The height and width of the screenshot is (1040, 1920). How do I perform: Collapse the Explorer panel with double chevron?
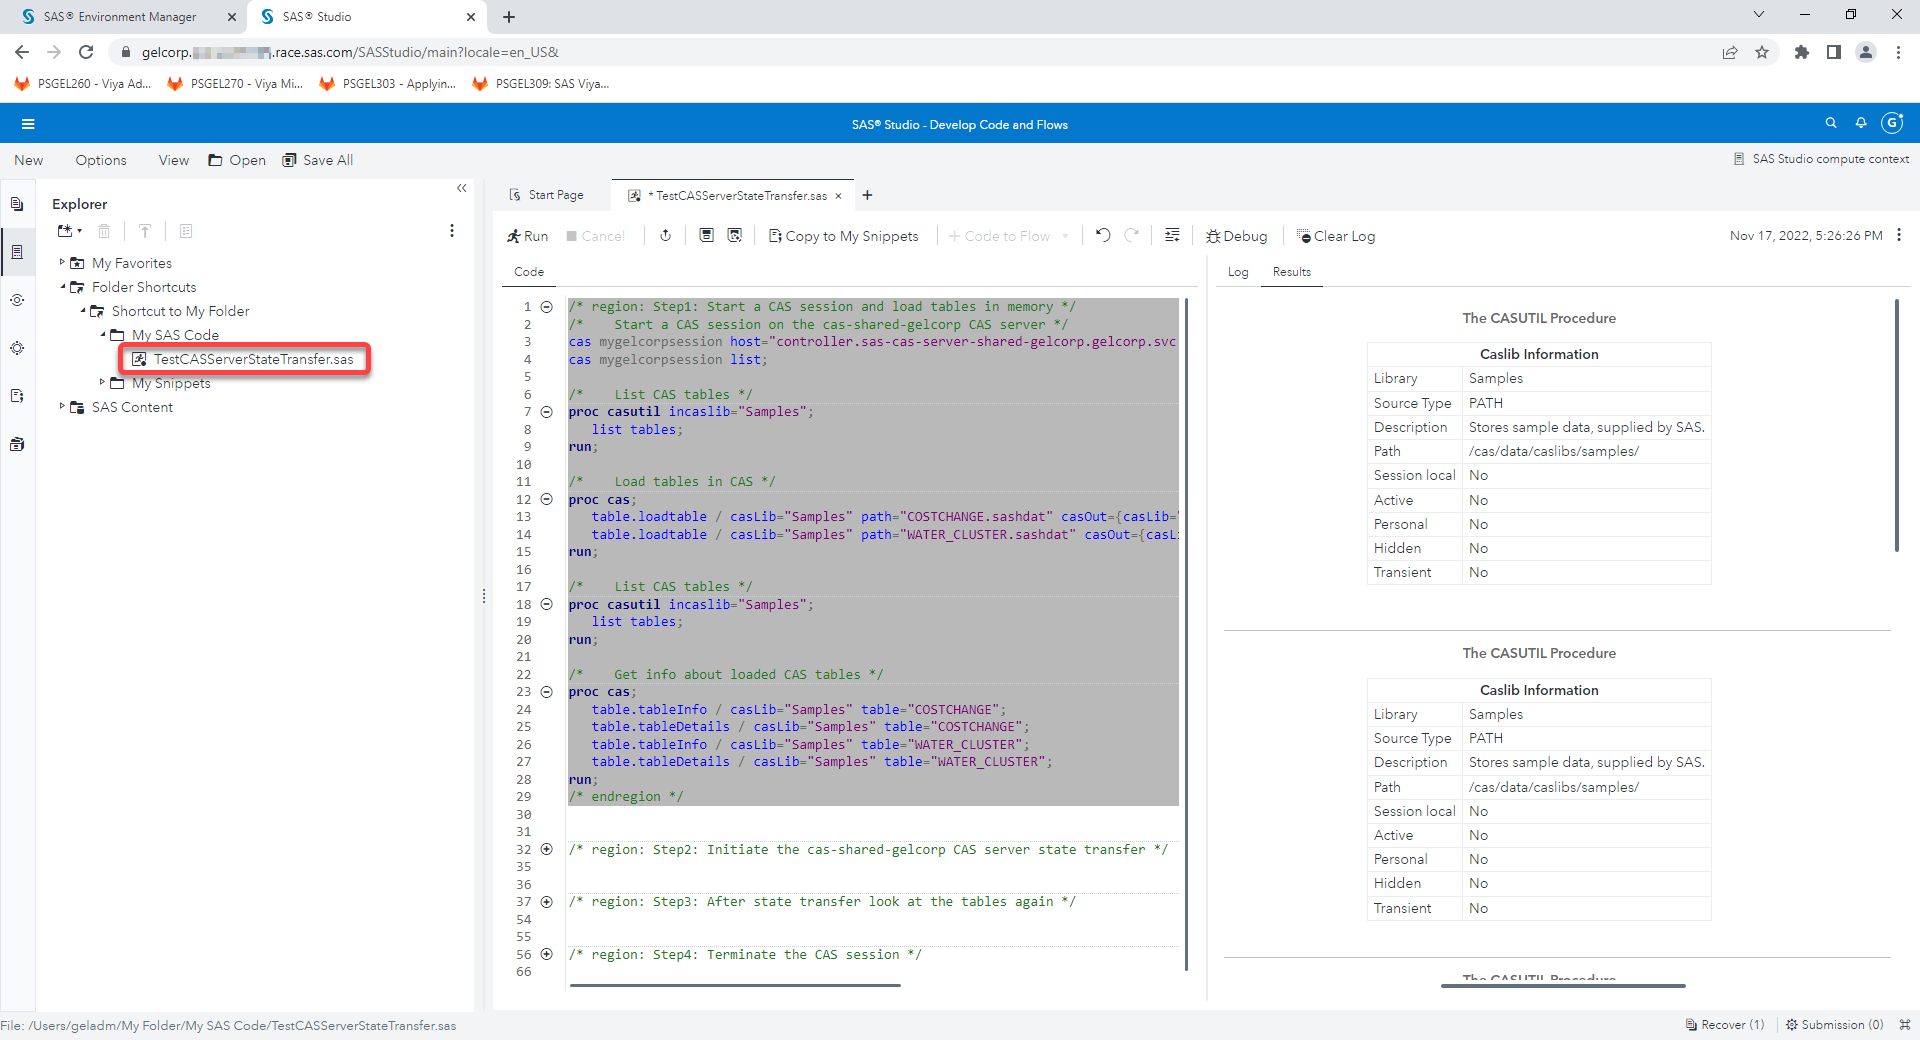pyautogui.click(x=462, y=188)
